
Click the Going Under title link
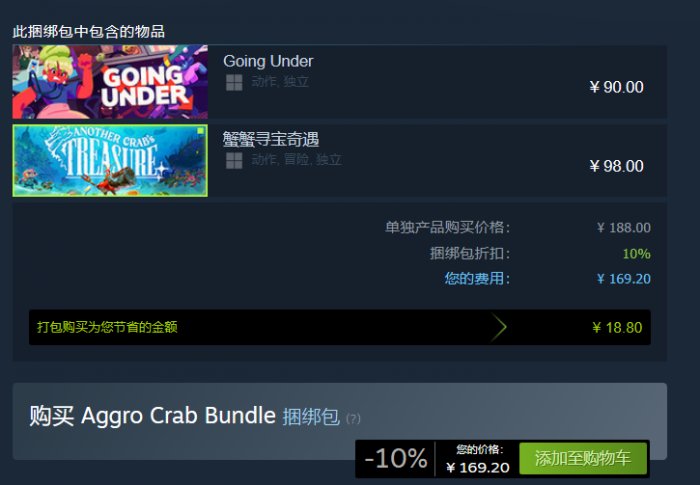[268, 61]
